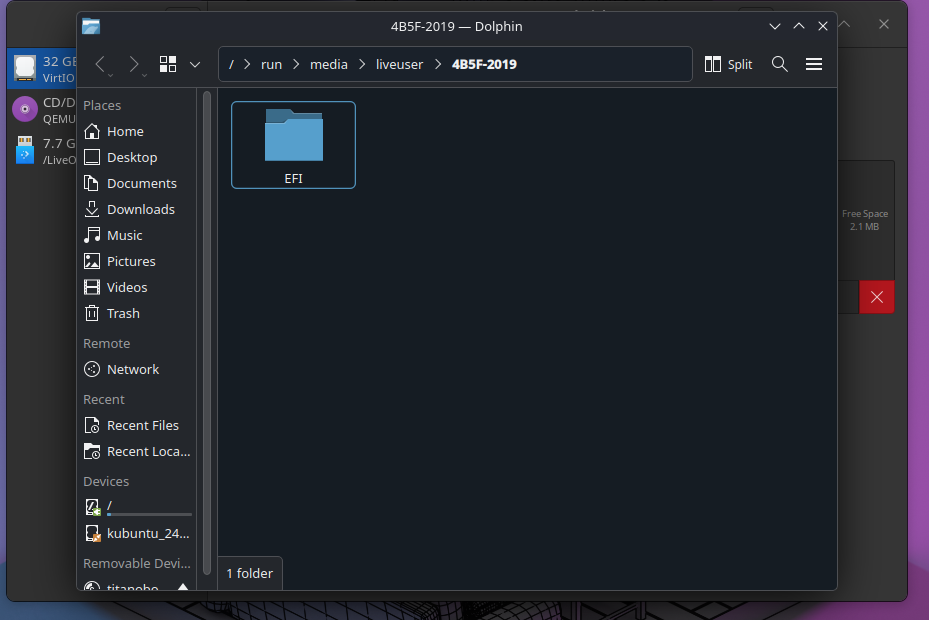This screenshot has height=620, width=929.
Task: Click the 'liveuser' breadcrumb segment
Action: 399,64
